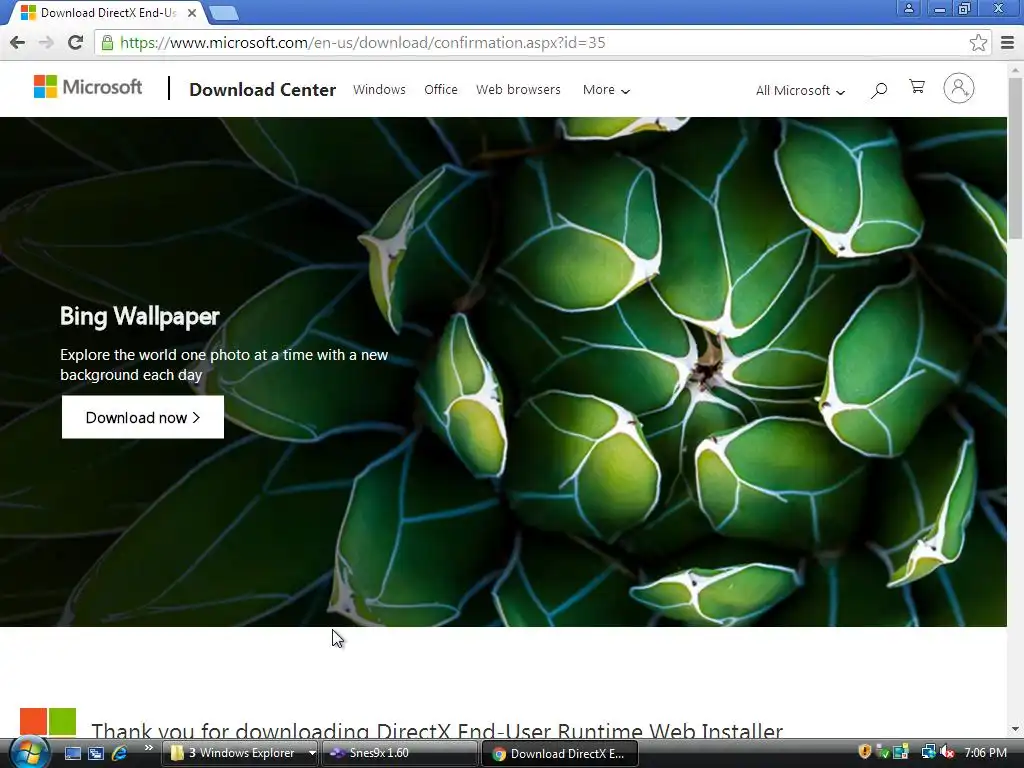This screenshot has width=1024, height=768.
Task: Open the Office menu item
Action: (x=441, y=89)
